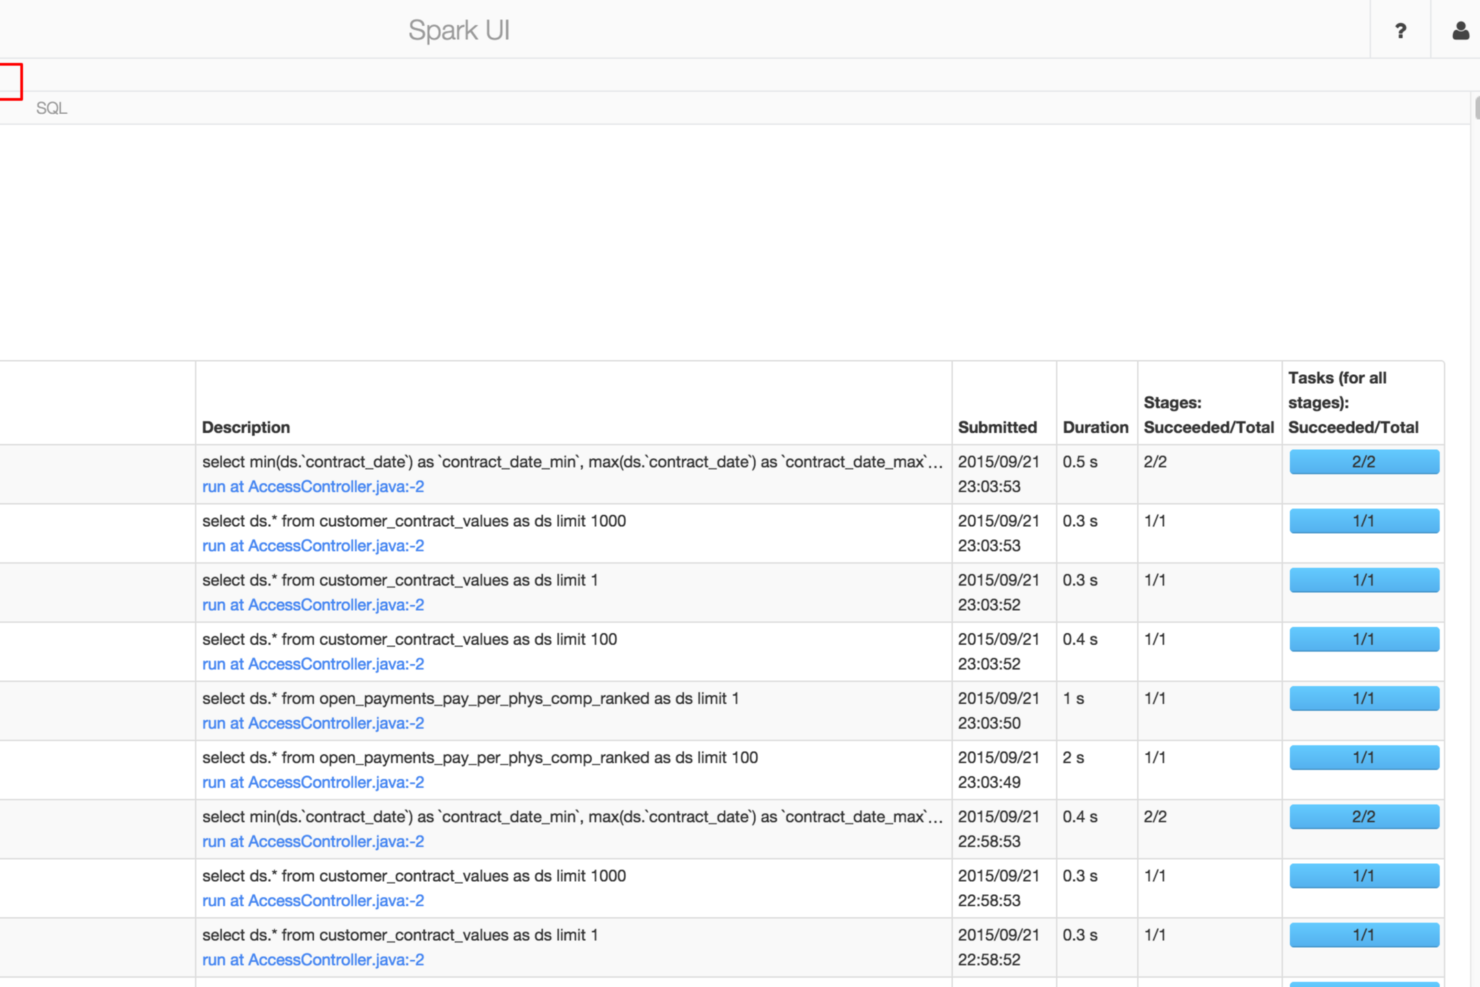Screen dimensions: 1480x987
Task: Open run at AccessController link for 23:03:53 min(contract_date) query
Action: [313, 487]
